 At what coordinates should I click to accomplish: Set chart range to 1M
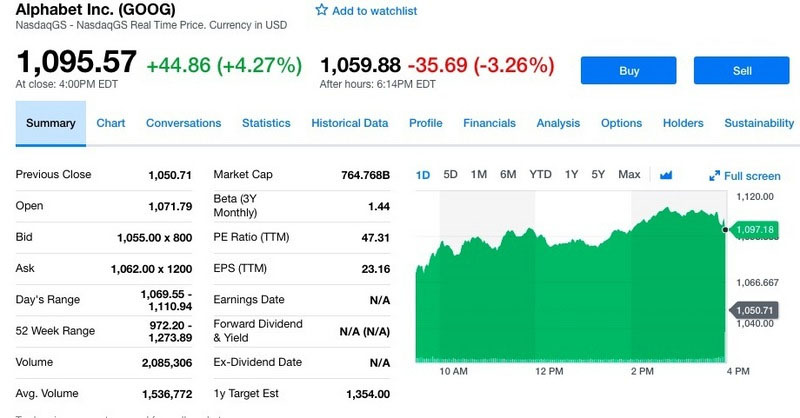point(478,175)
